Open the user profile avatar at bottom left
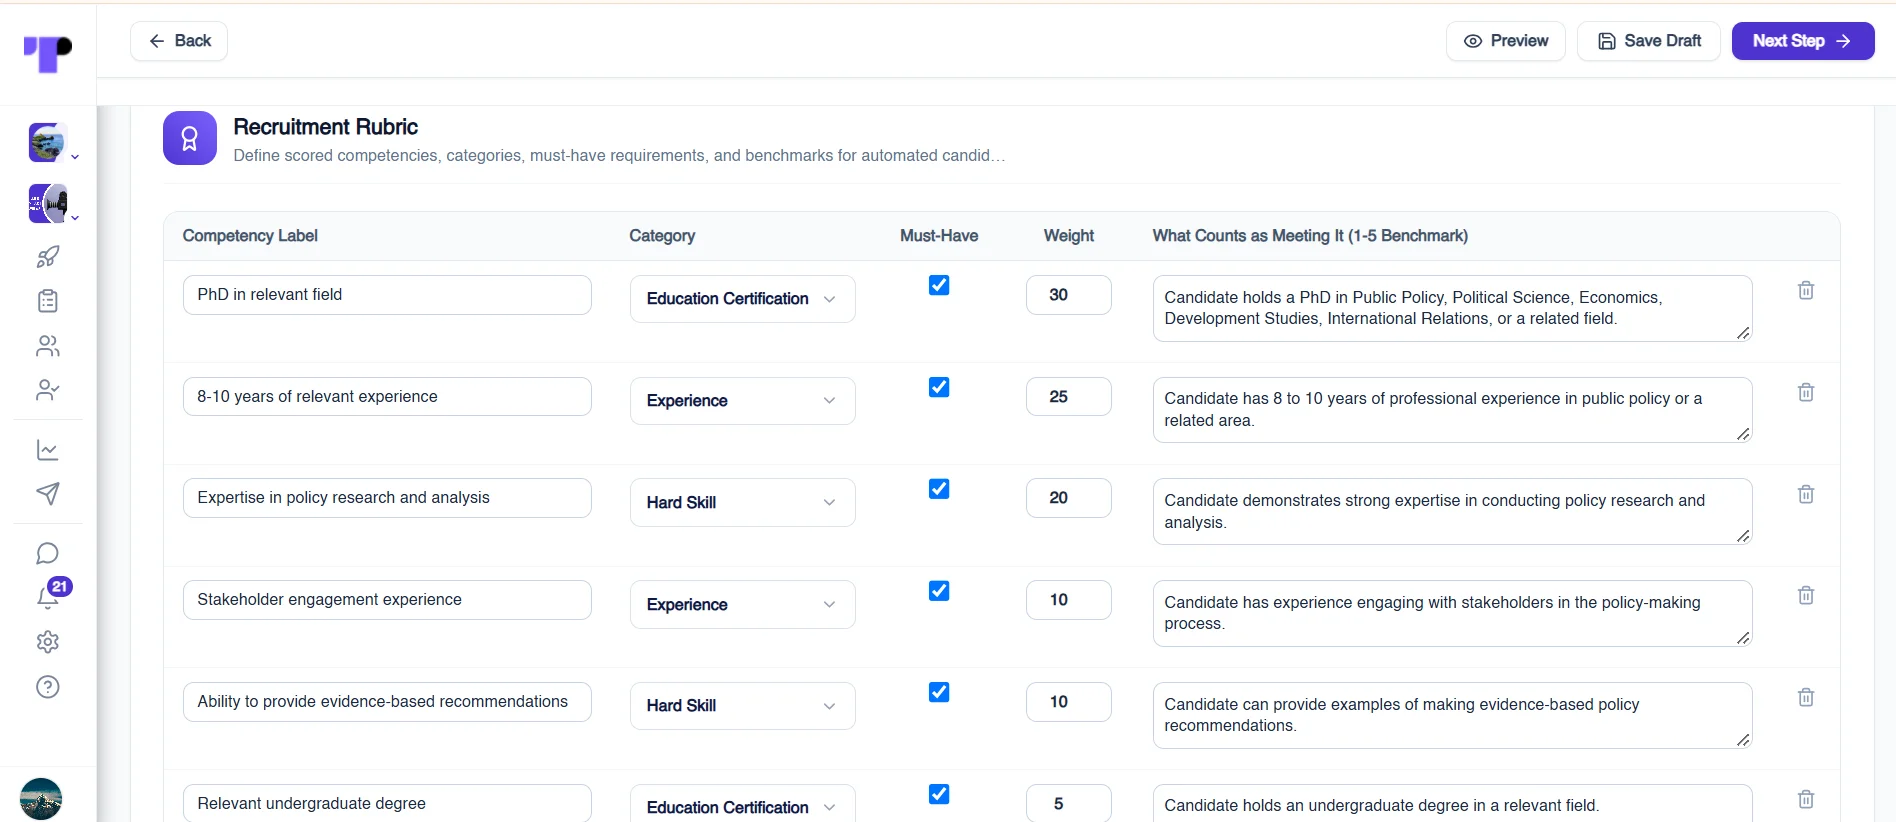This screenshot has height=822, width=1896. (x=41, y=799)
